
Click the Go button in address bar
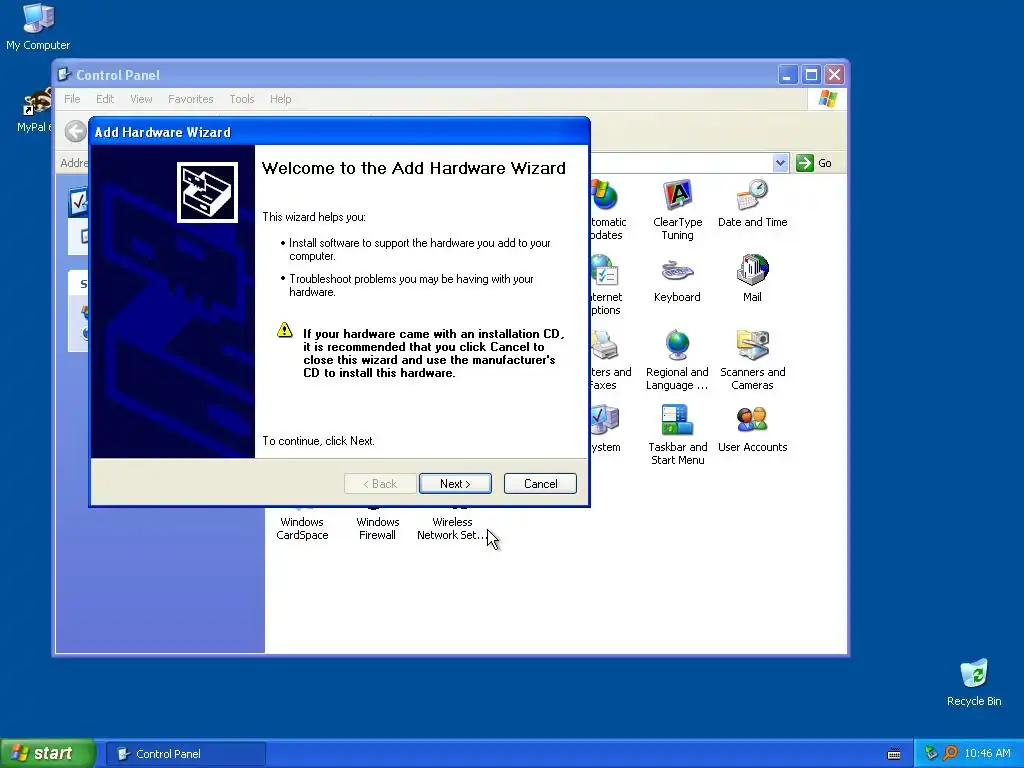point(814,163)
